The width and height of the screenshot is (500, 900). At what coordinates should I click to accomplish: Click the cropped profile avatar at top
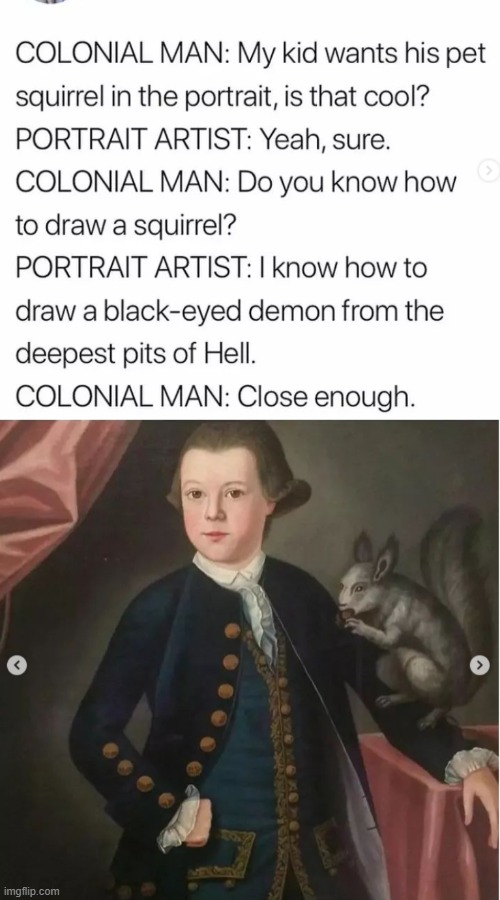(50, 2)
